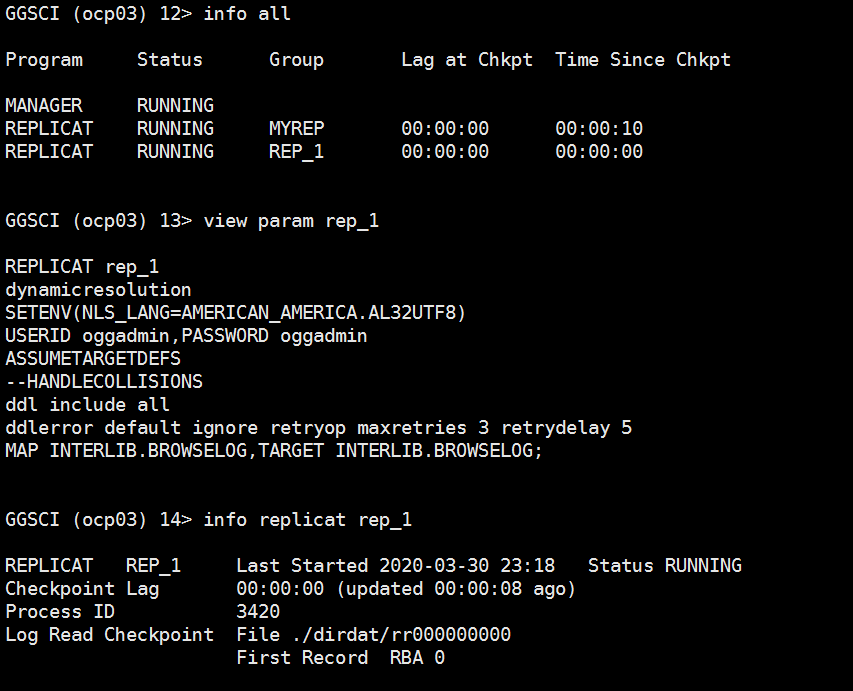Click the ./dirdat/rr000000000 file path
The width and height of the screenshot is (853, 691).
373,634
